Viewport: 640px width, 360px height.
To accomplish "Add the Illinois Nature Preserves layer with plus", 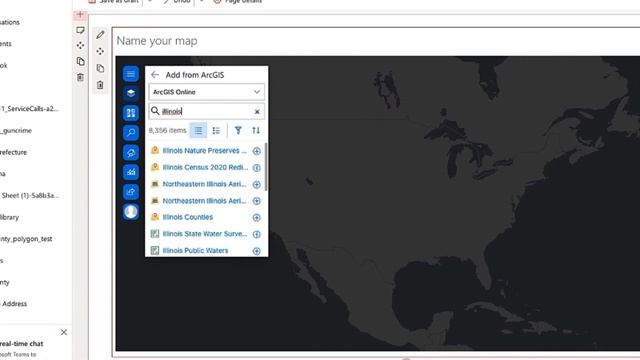I will click(257, 151).
